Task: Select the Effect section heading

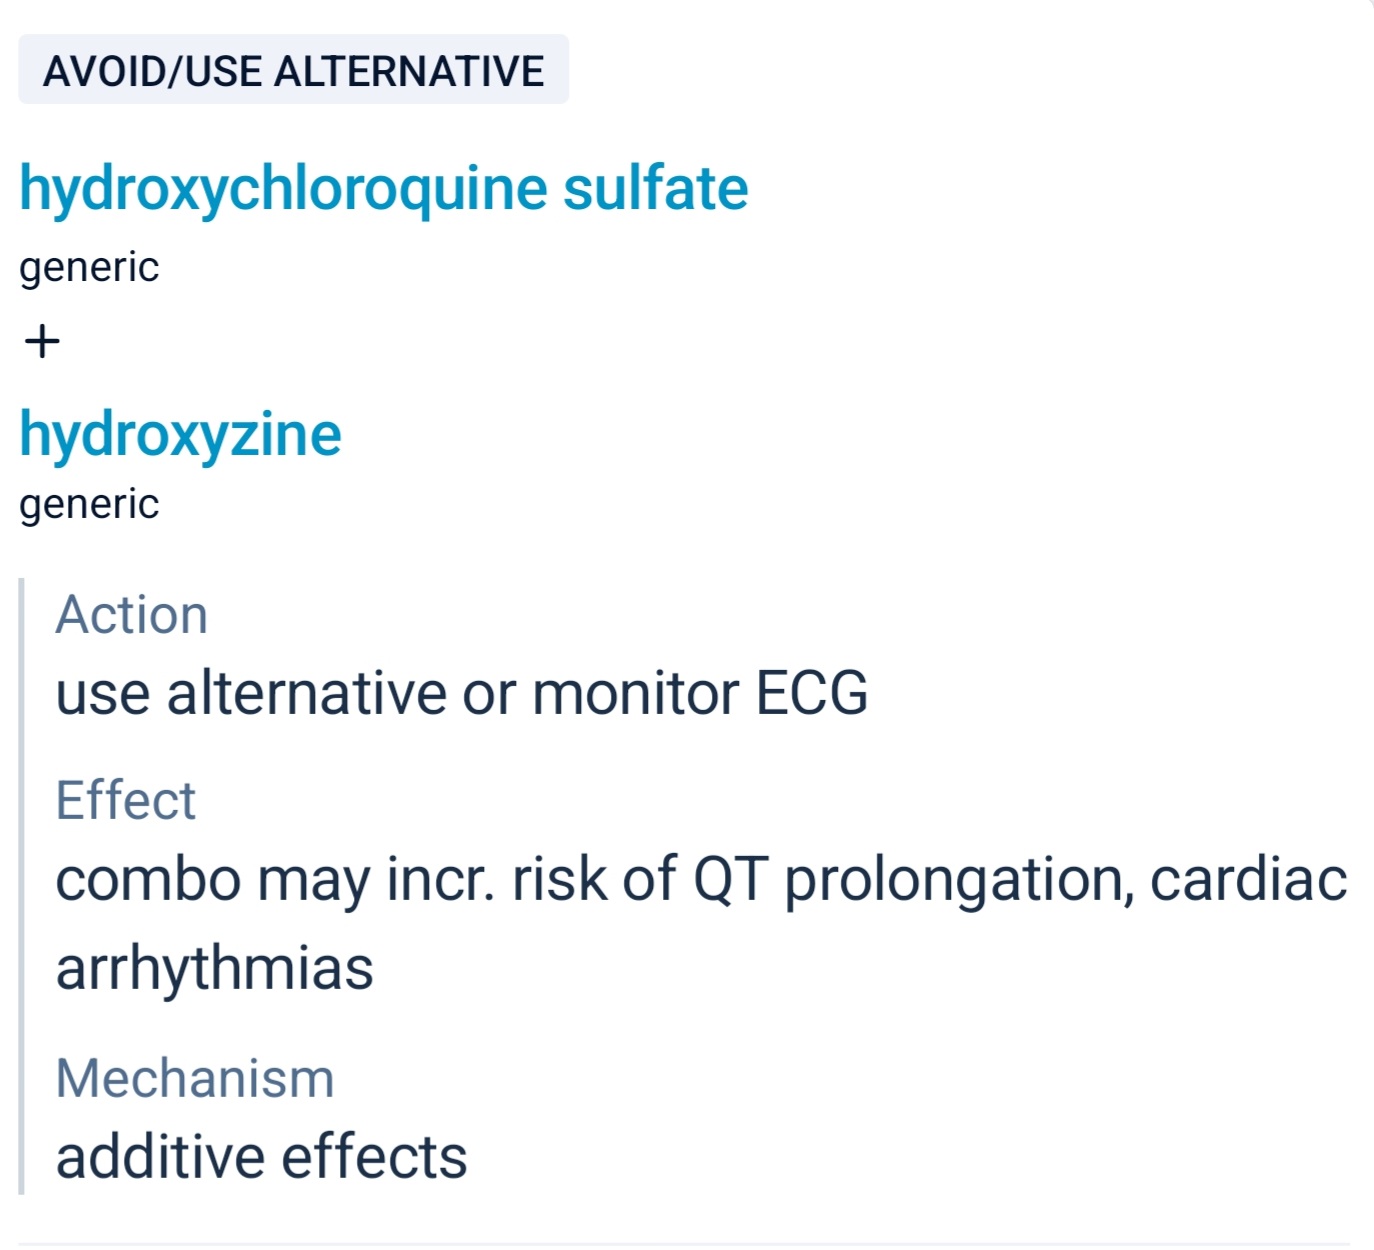Action: point(125,801)
